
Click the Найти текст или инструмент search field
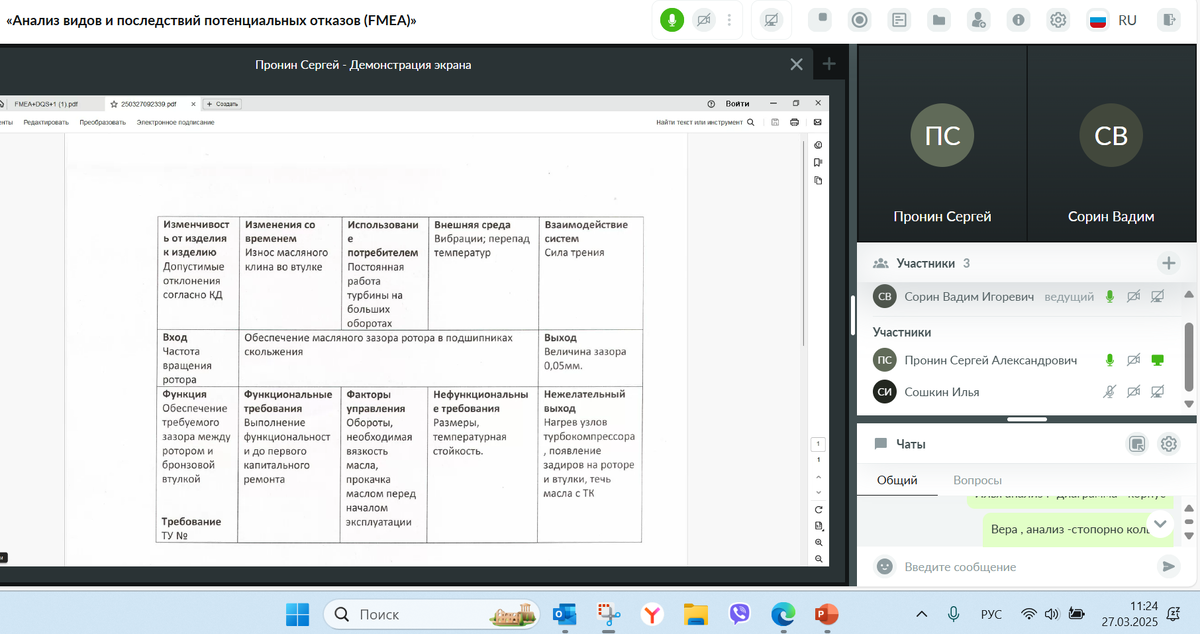[705, 122]
